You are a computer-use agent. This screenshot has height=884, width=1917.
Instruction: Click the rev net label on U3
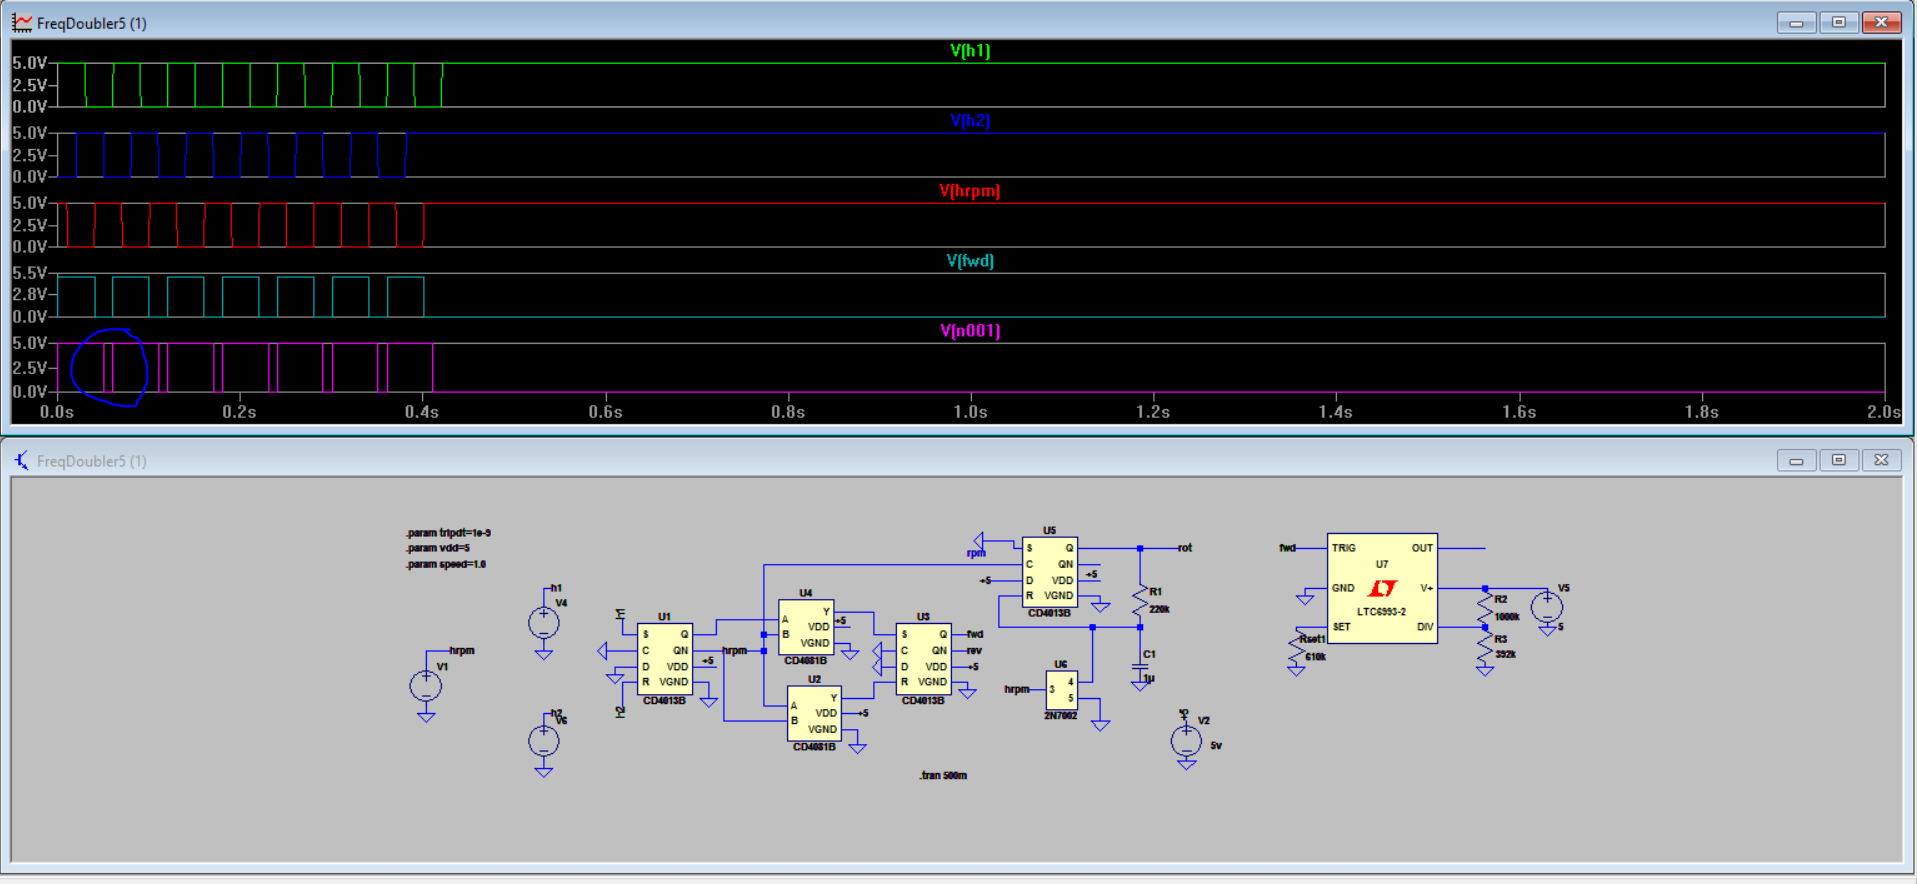coord(974,650)
